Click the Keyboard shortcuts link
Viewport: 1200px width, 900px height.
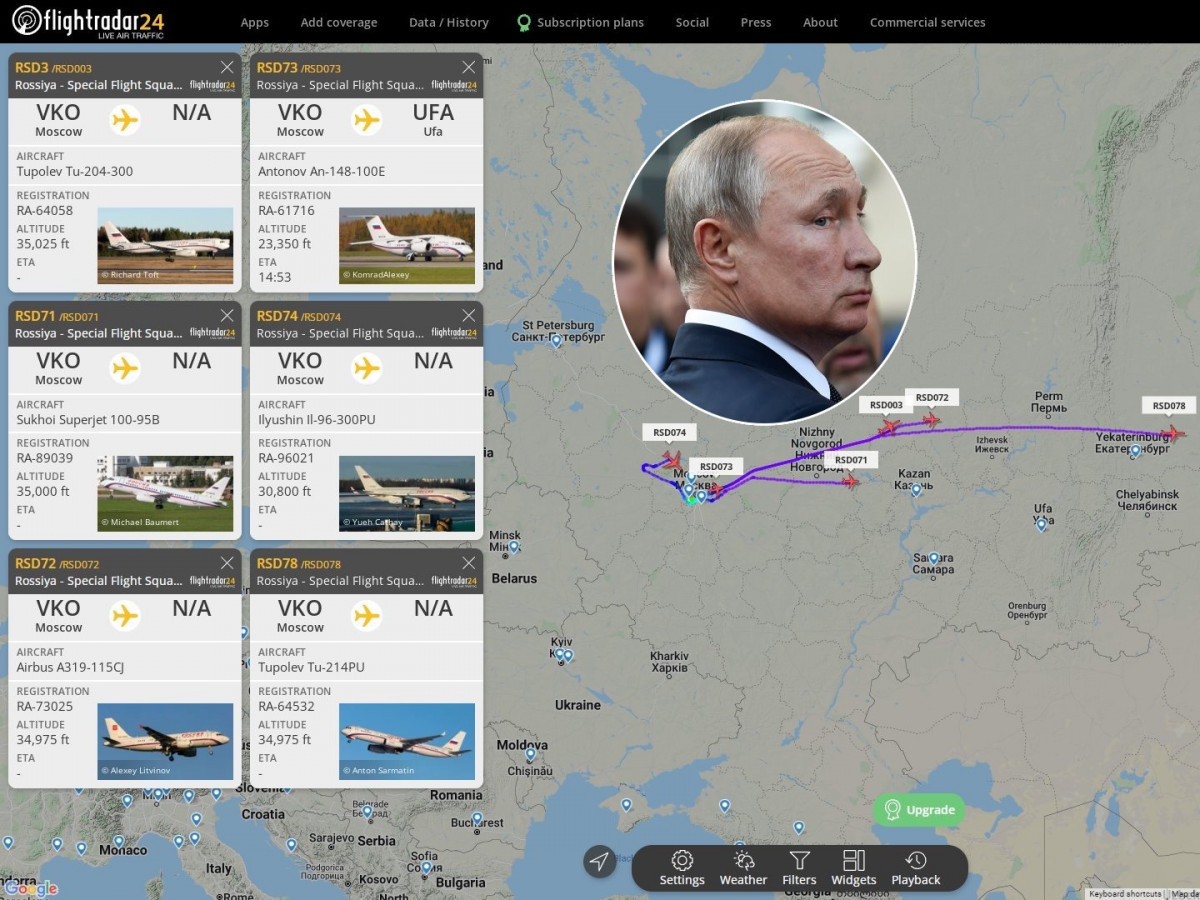(x=1125, y=894)
